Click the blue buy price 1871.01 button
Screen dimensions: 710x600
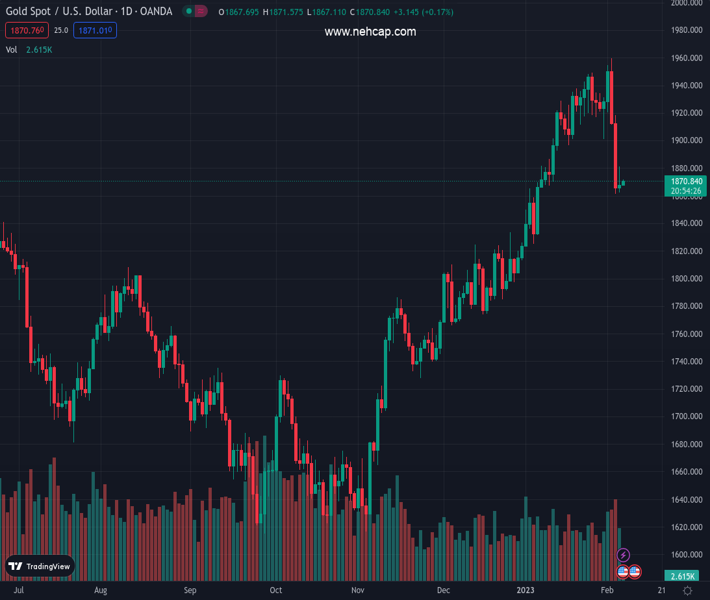point(95,31)
